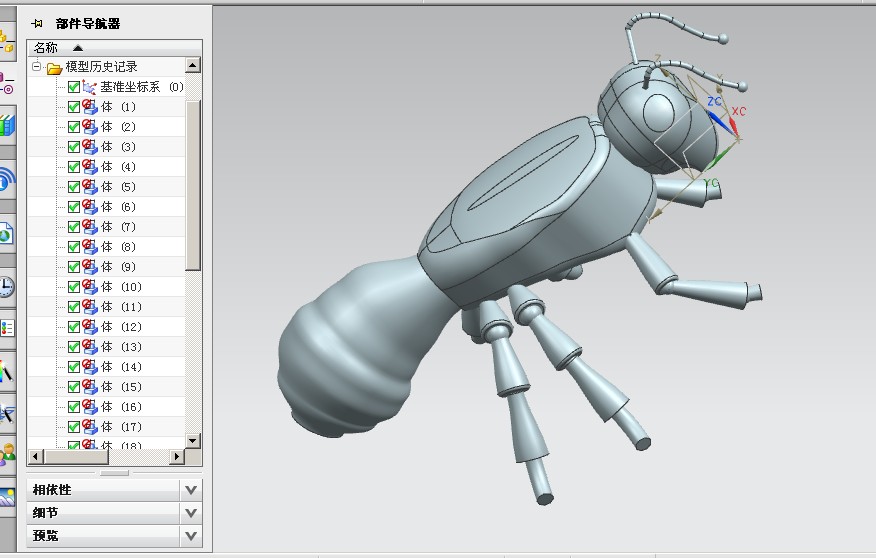The width and height of the screenshot is (876, 558).
Task: Open the Assembly Navigator sidebar tab
Action: pyautogui.click(x=6, y=42)
